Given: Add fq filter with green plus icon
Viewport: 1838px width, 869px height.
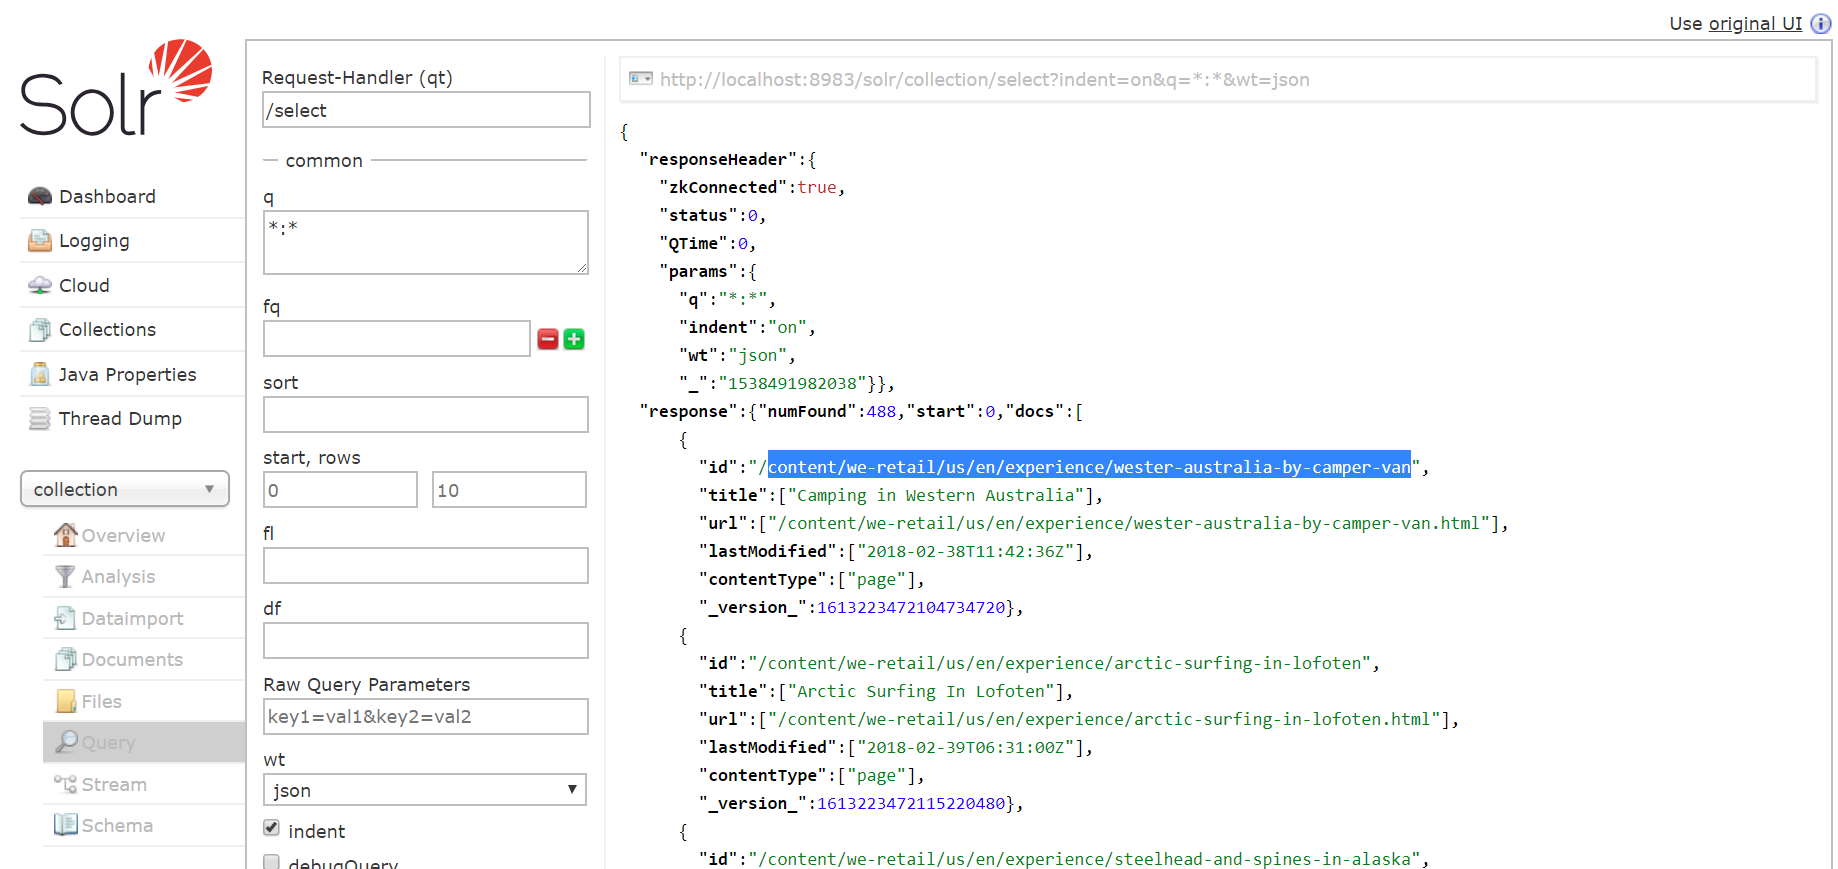Looking at the screenshot, I should click(x=574, y=339).
